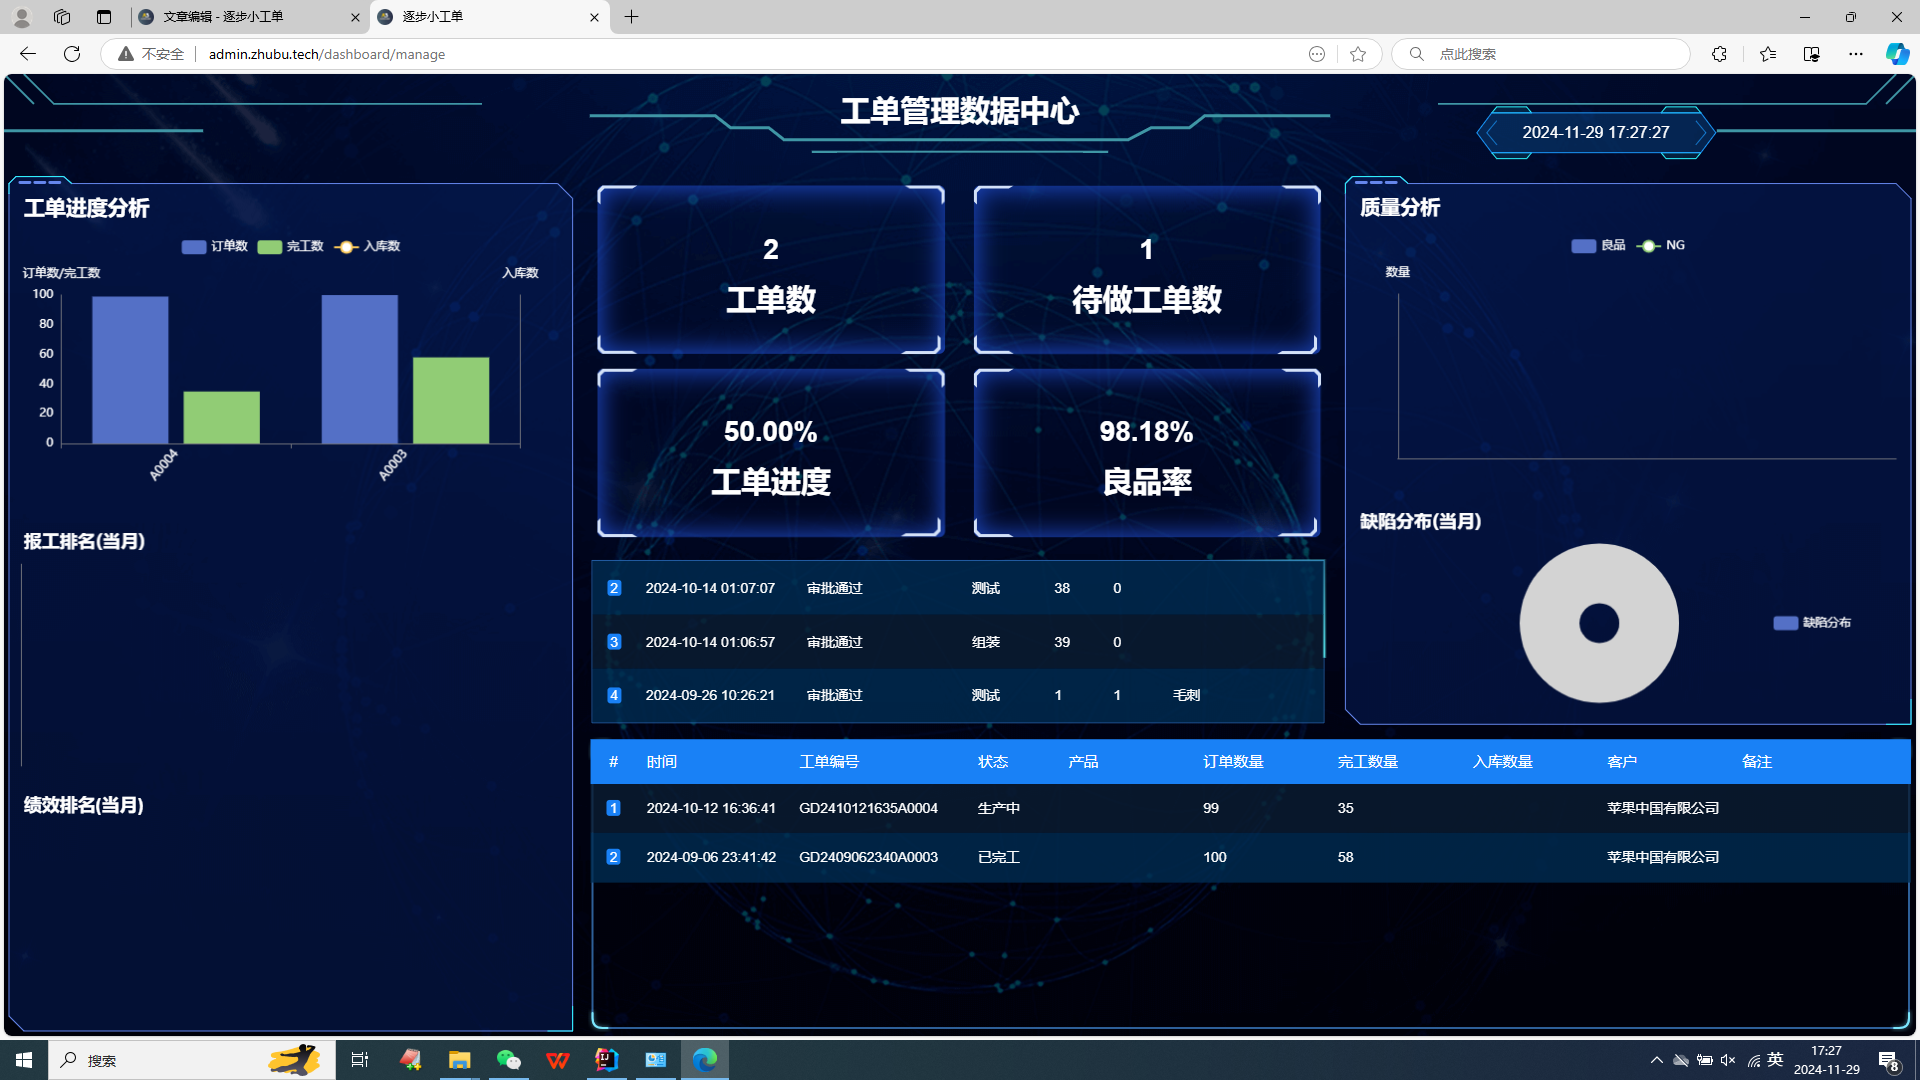Viewport: 1920px width, 1080px height.
Task: Open browser extensions puzzle icon
Action: (x=1719, y=54)
